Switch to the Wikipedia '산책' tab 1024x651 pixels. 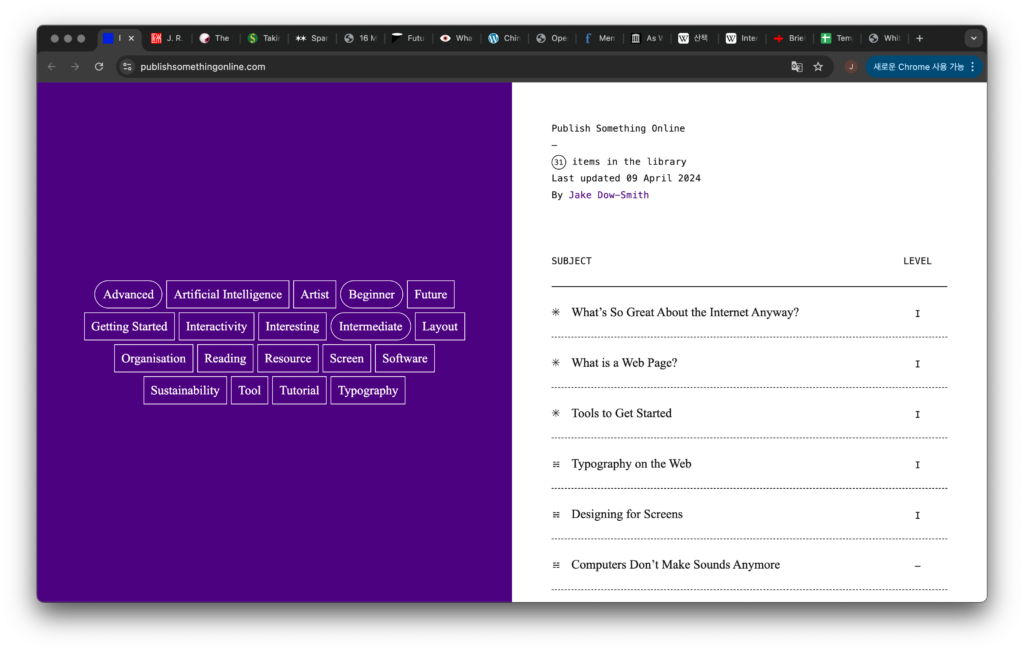click(694, 38)
